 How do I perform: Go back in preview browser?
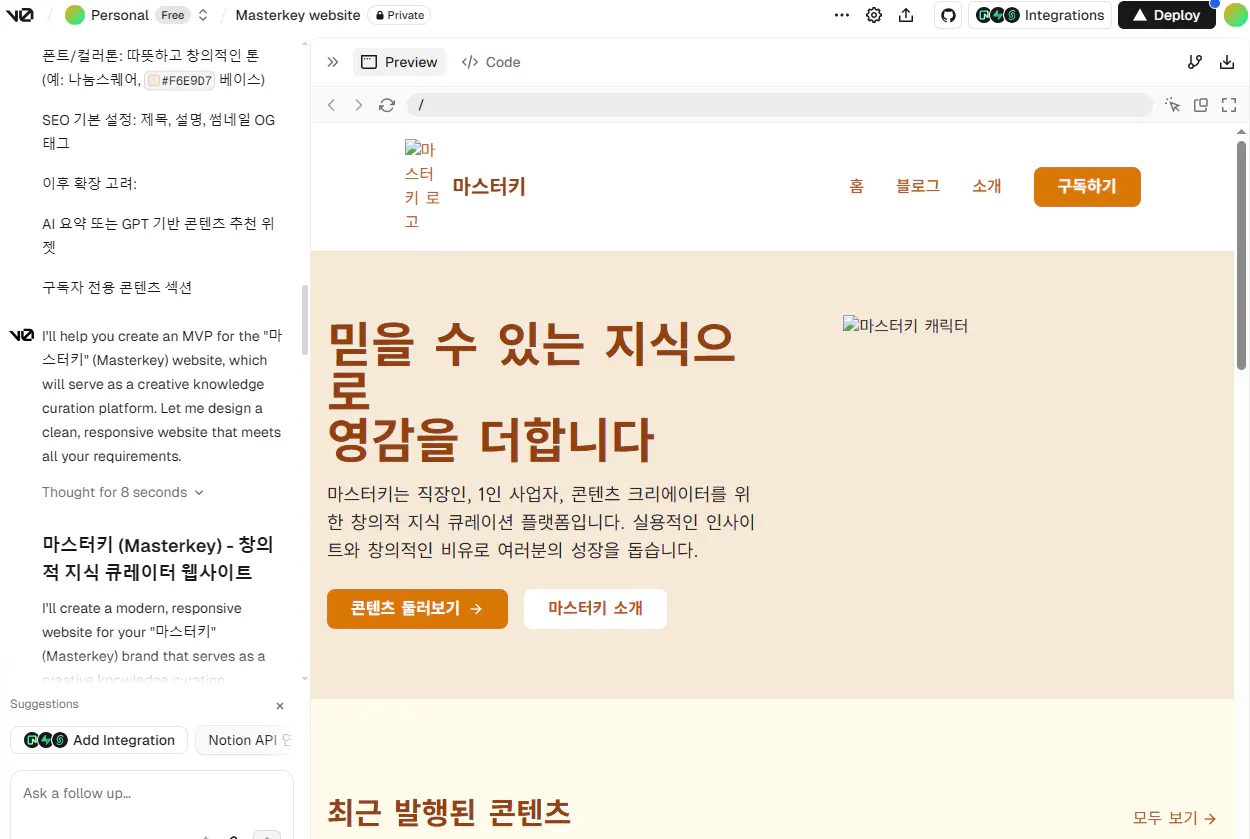tap(332, 105)
